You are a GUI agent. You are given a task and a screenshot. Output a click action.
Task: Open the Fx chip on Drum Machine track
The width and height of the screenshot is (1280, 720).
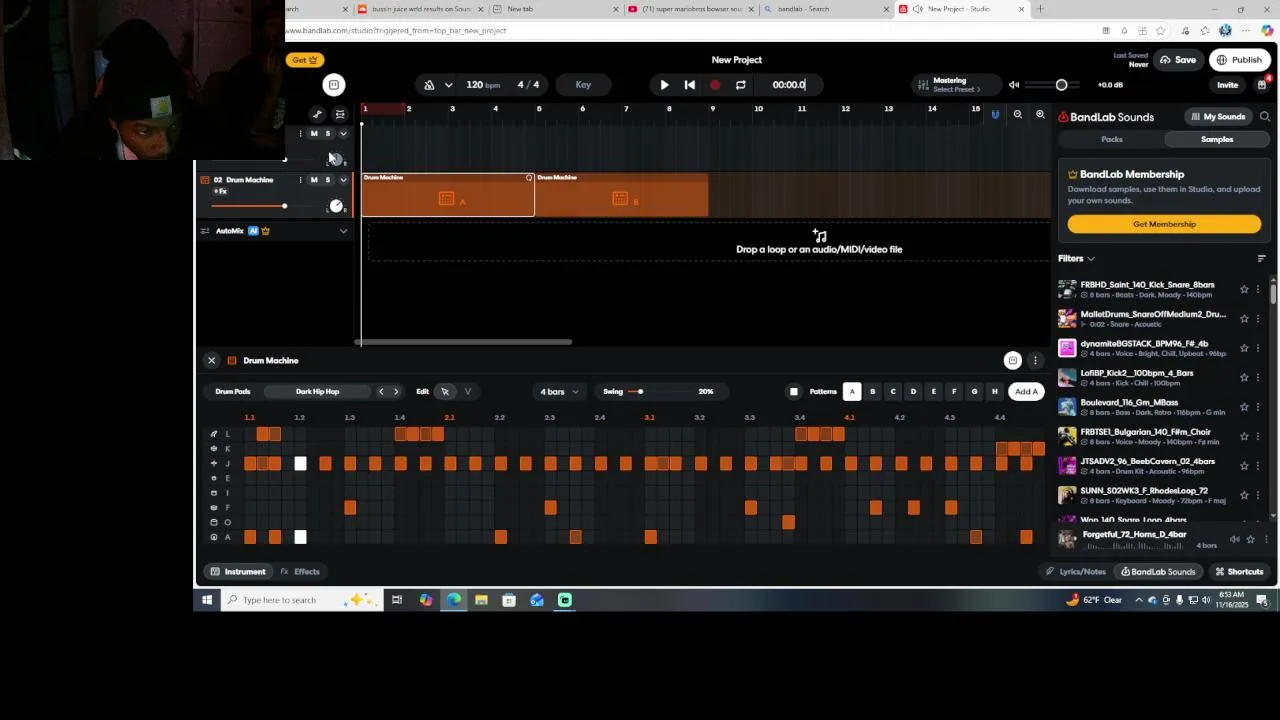[x=221, y=191]
